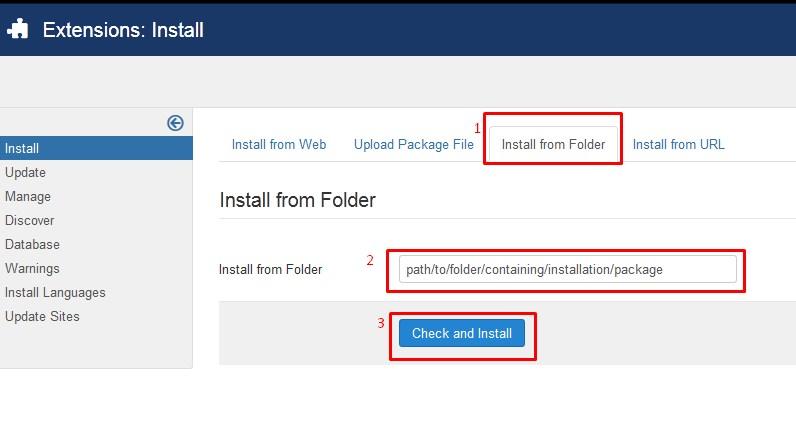Screen dimensions: 796x423
Task: Open Manage in the sidebar
Action: pyautogui.click(x=28, y=196)
